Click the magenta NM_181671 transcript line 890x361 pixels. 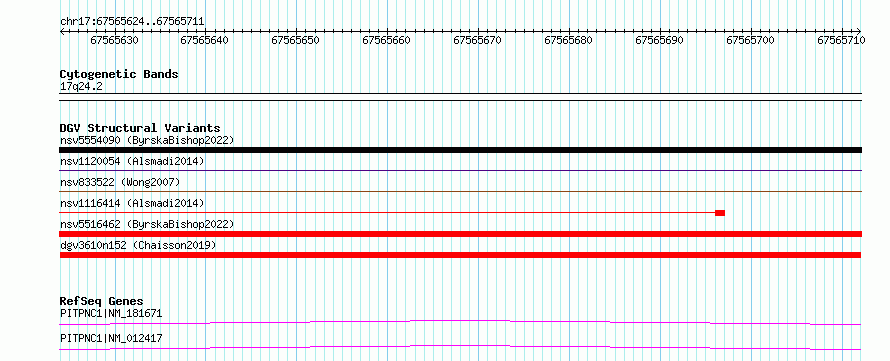coord(460,322)
